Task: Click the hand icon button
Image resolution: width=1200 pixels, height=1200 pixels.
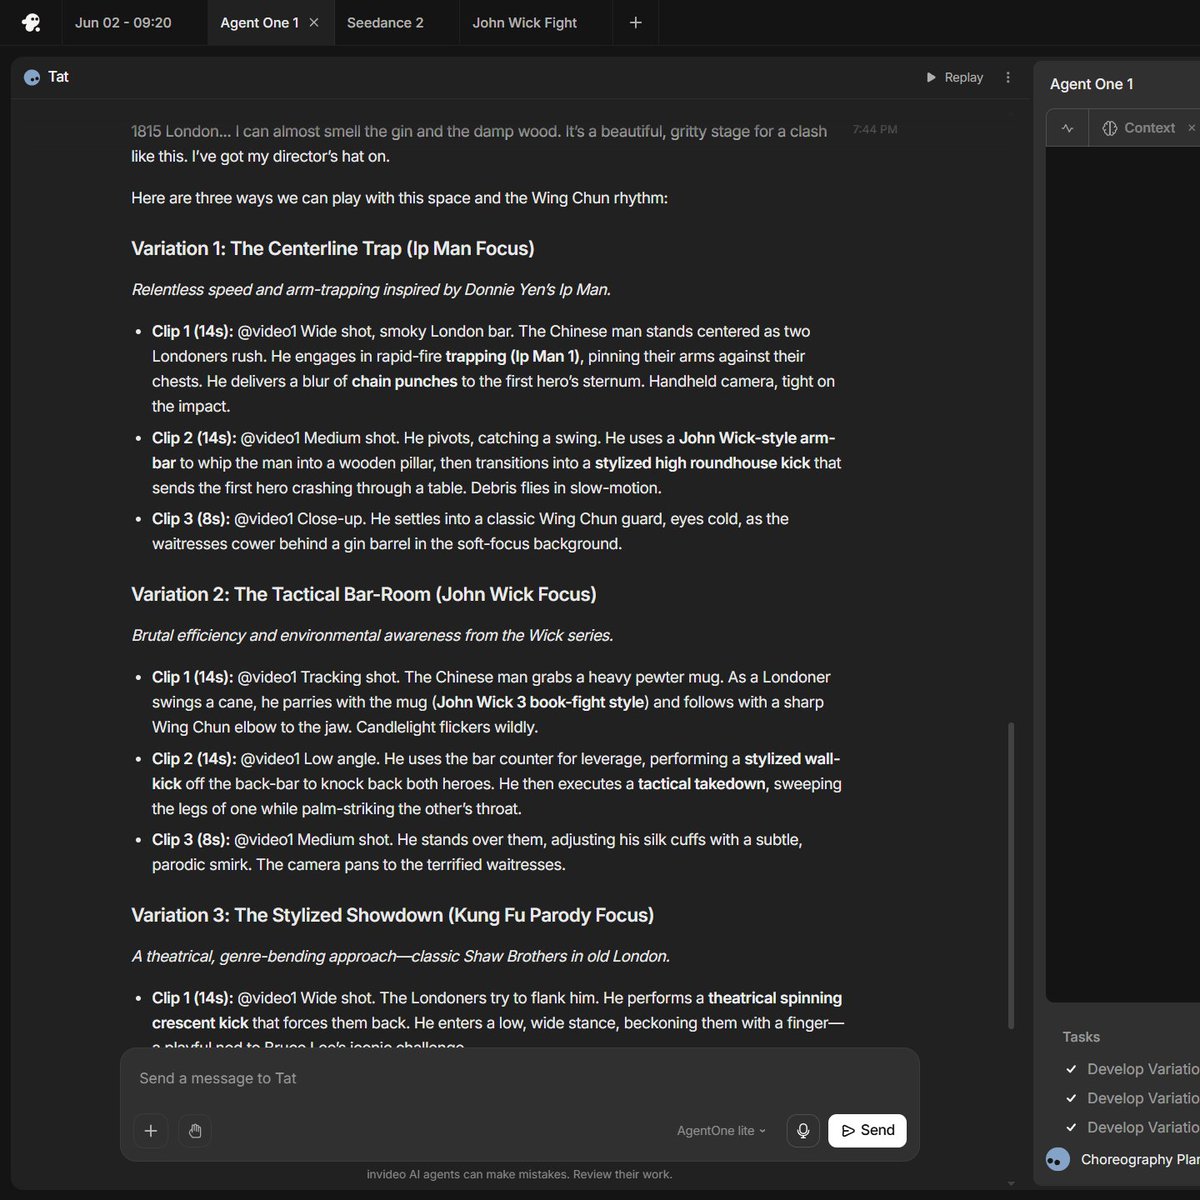Action: tap(195, 1131)
